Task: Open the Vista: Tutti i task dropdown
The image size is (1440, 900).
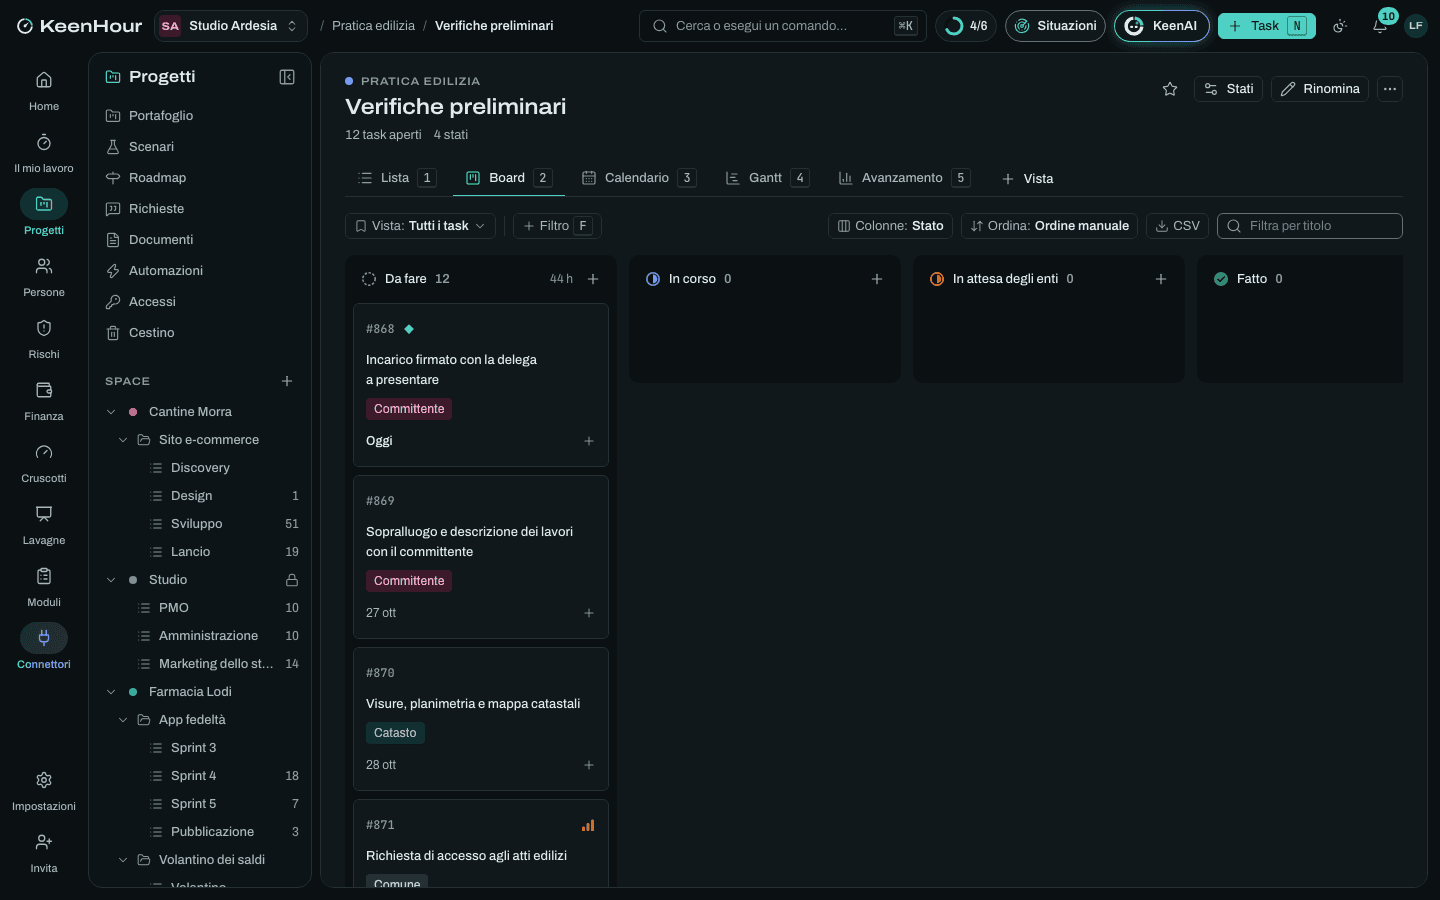Action: pos(420,226)
